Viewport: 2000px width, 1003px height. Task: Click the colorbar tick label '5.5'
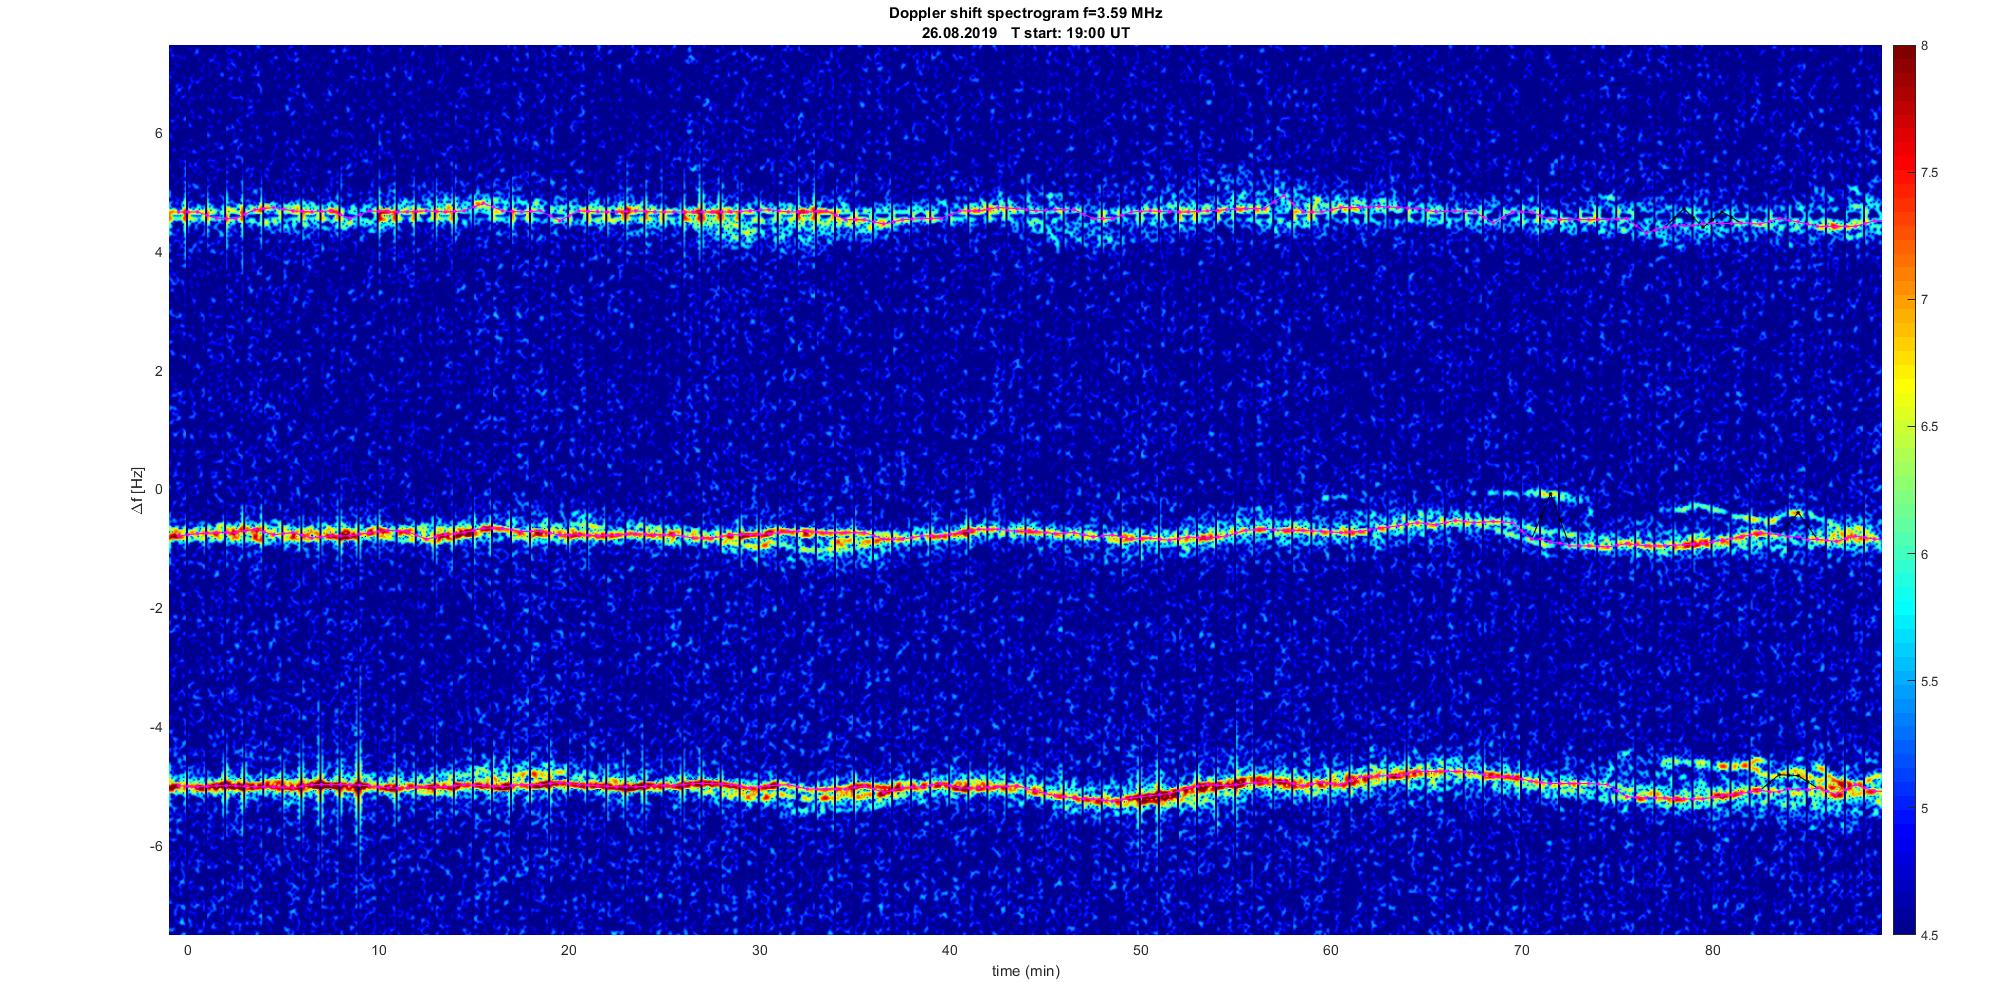tap(1929, 682)
